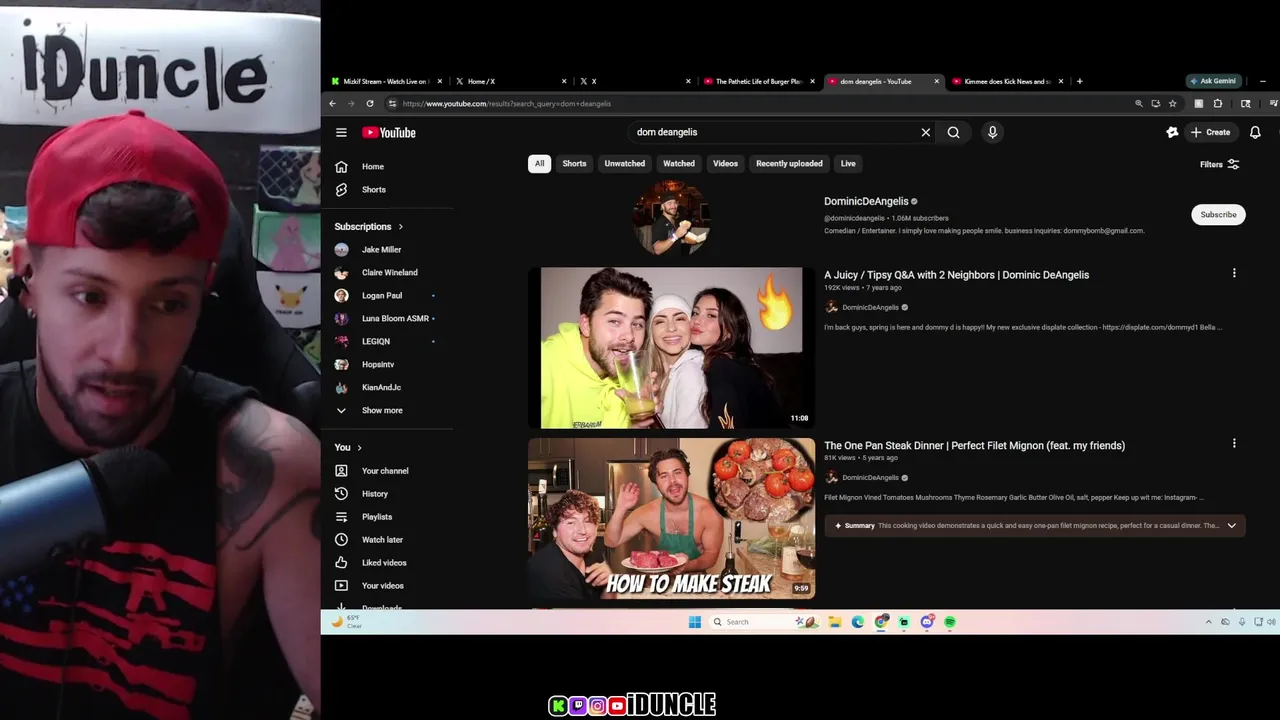Click the magnifier search button
Viewport: 1280px width, 720px height.
coord(953,132)
